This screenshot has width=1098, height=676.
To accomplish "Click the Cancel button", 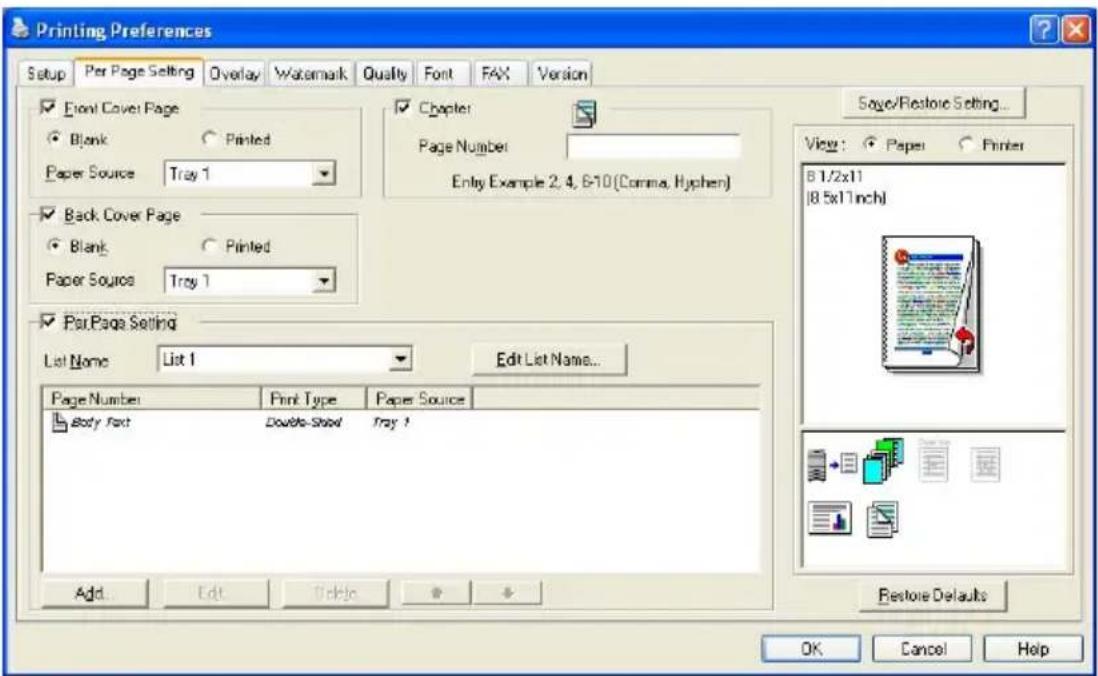I will (922, 649).
